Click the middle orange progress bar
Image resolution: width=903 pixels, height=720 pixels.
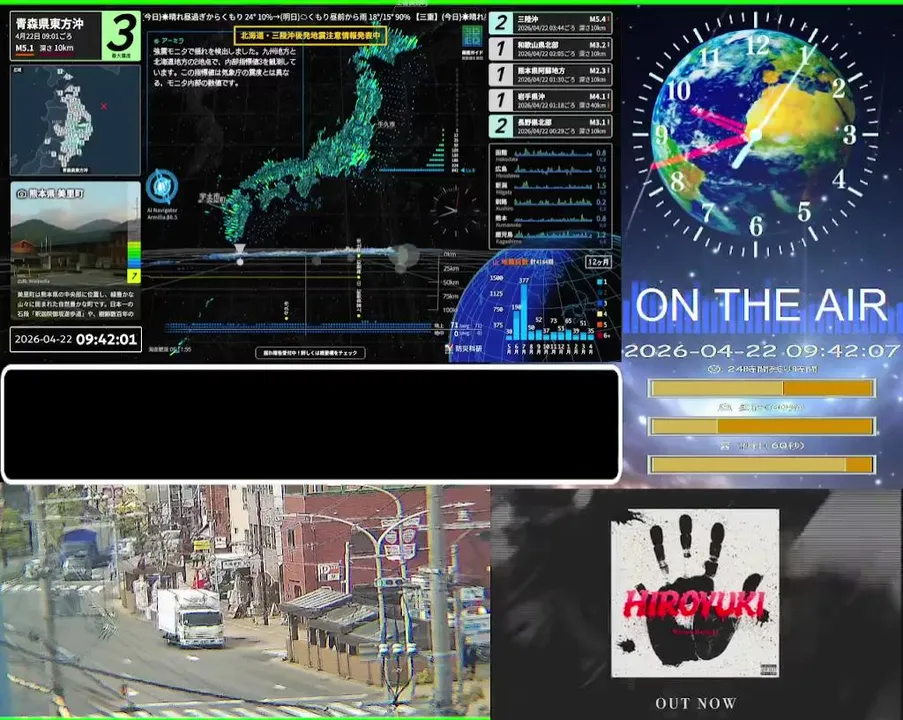point(761,426)
